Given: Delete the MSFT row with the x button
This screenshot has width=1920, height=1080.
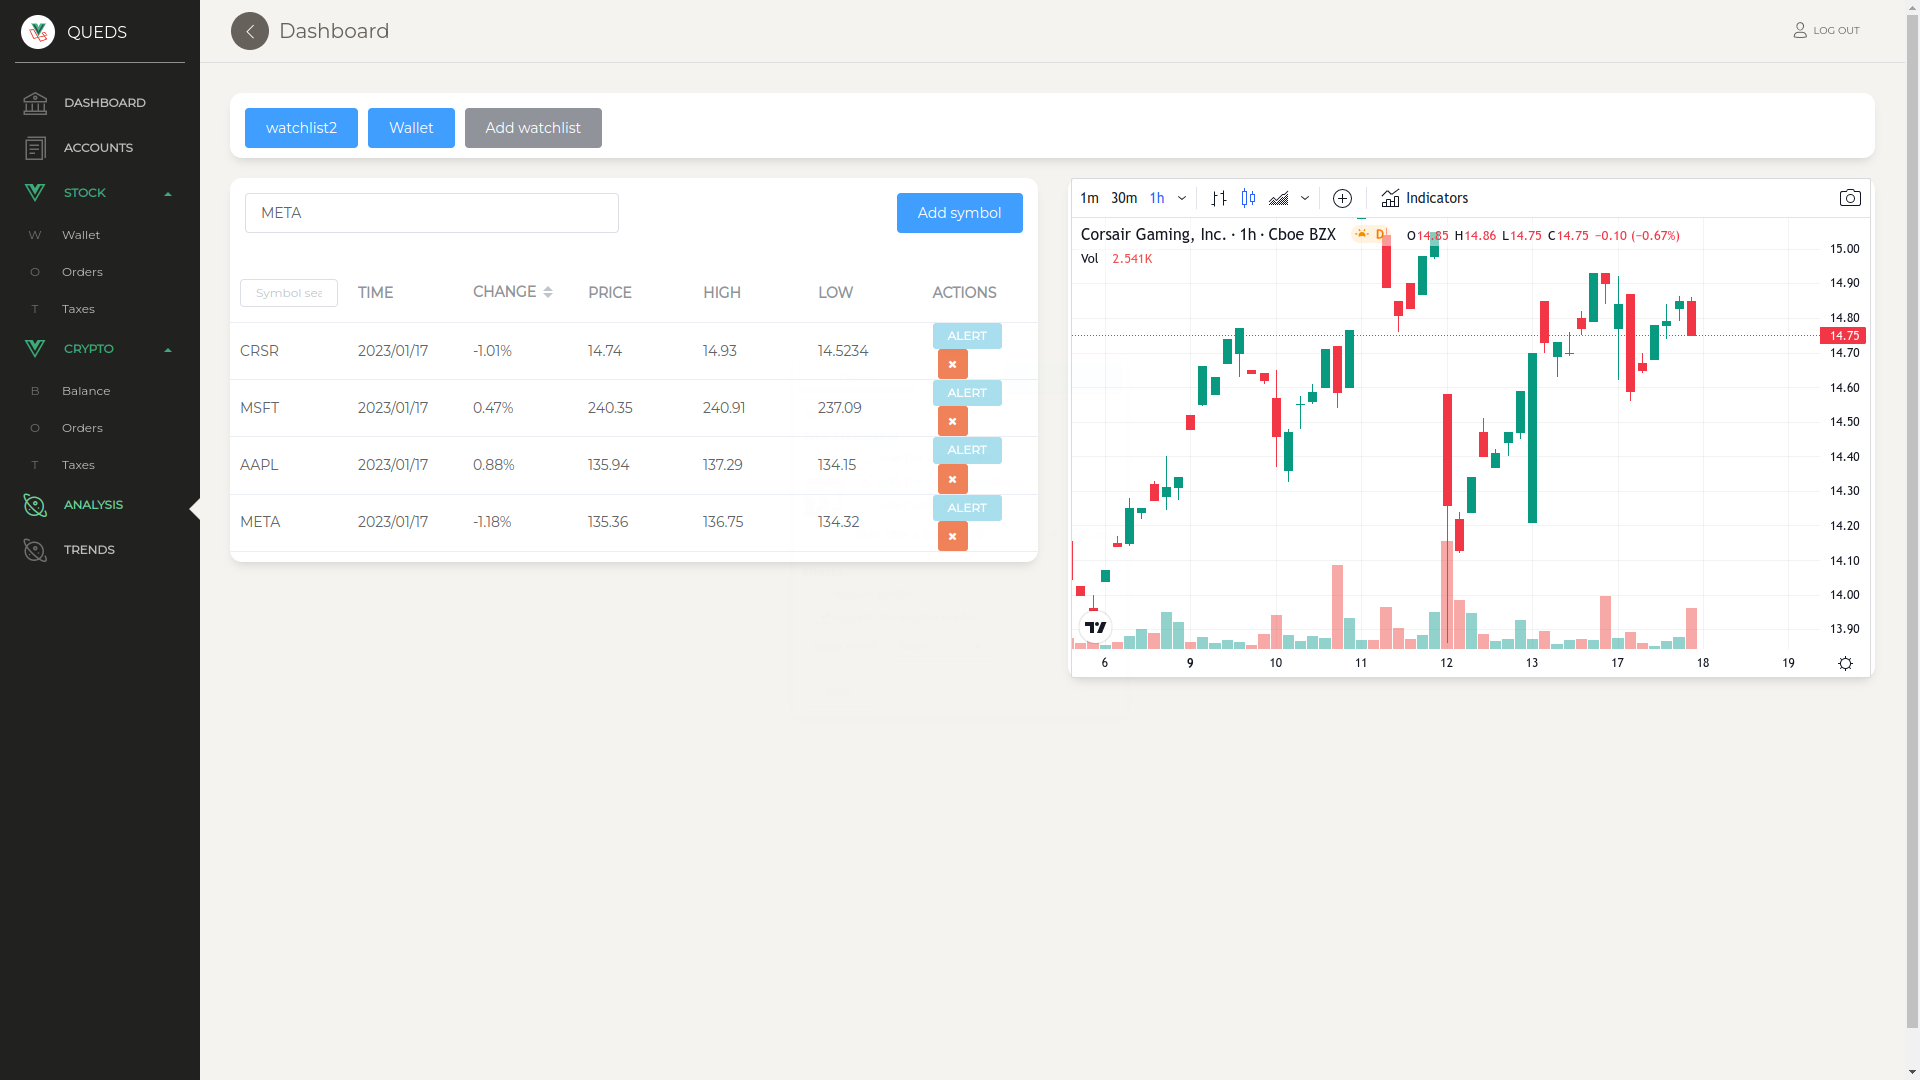Looking at the screenshot, I should coord(952,421).
